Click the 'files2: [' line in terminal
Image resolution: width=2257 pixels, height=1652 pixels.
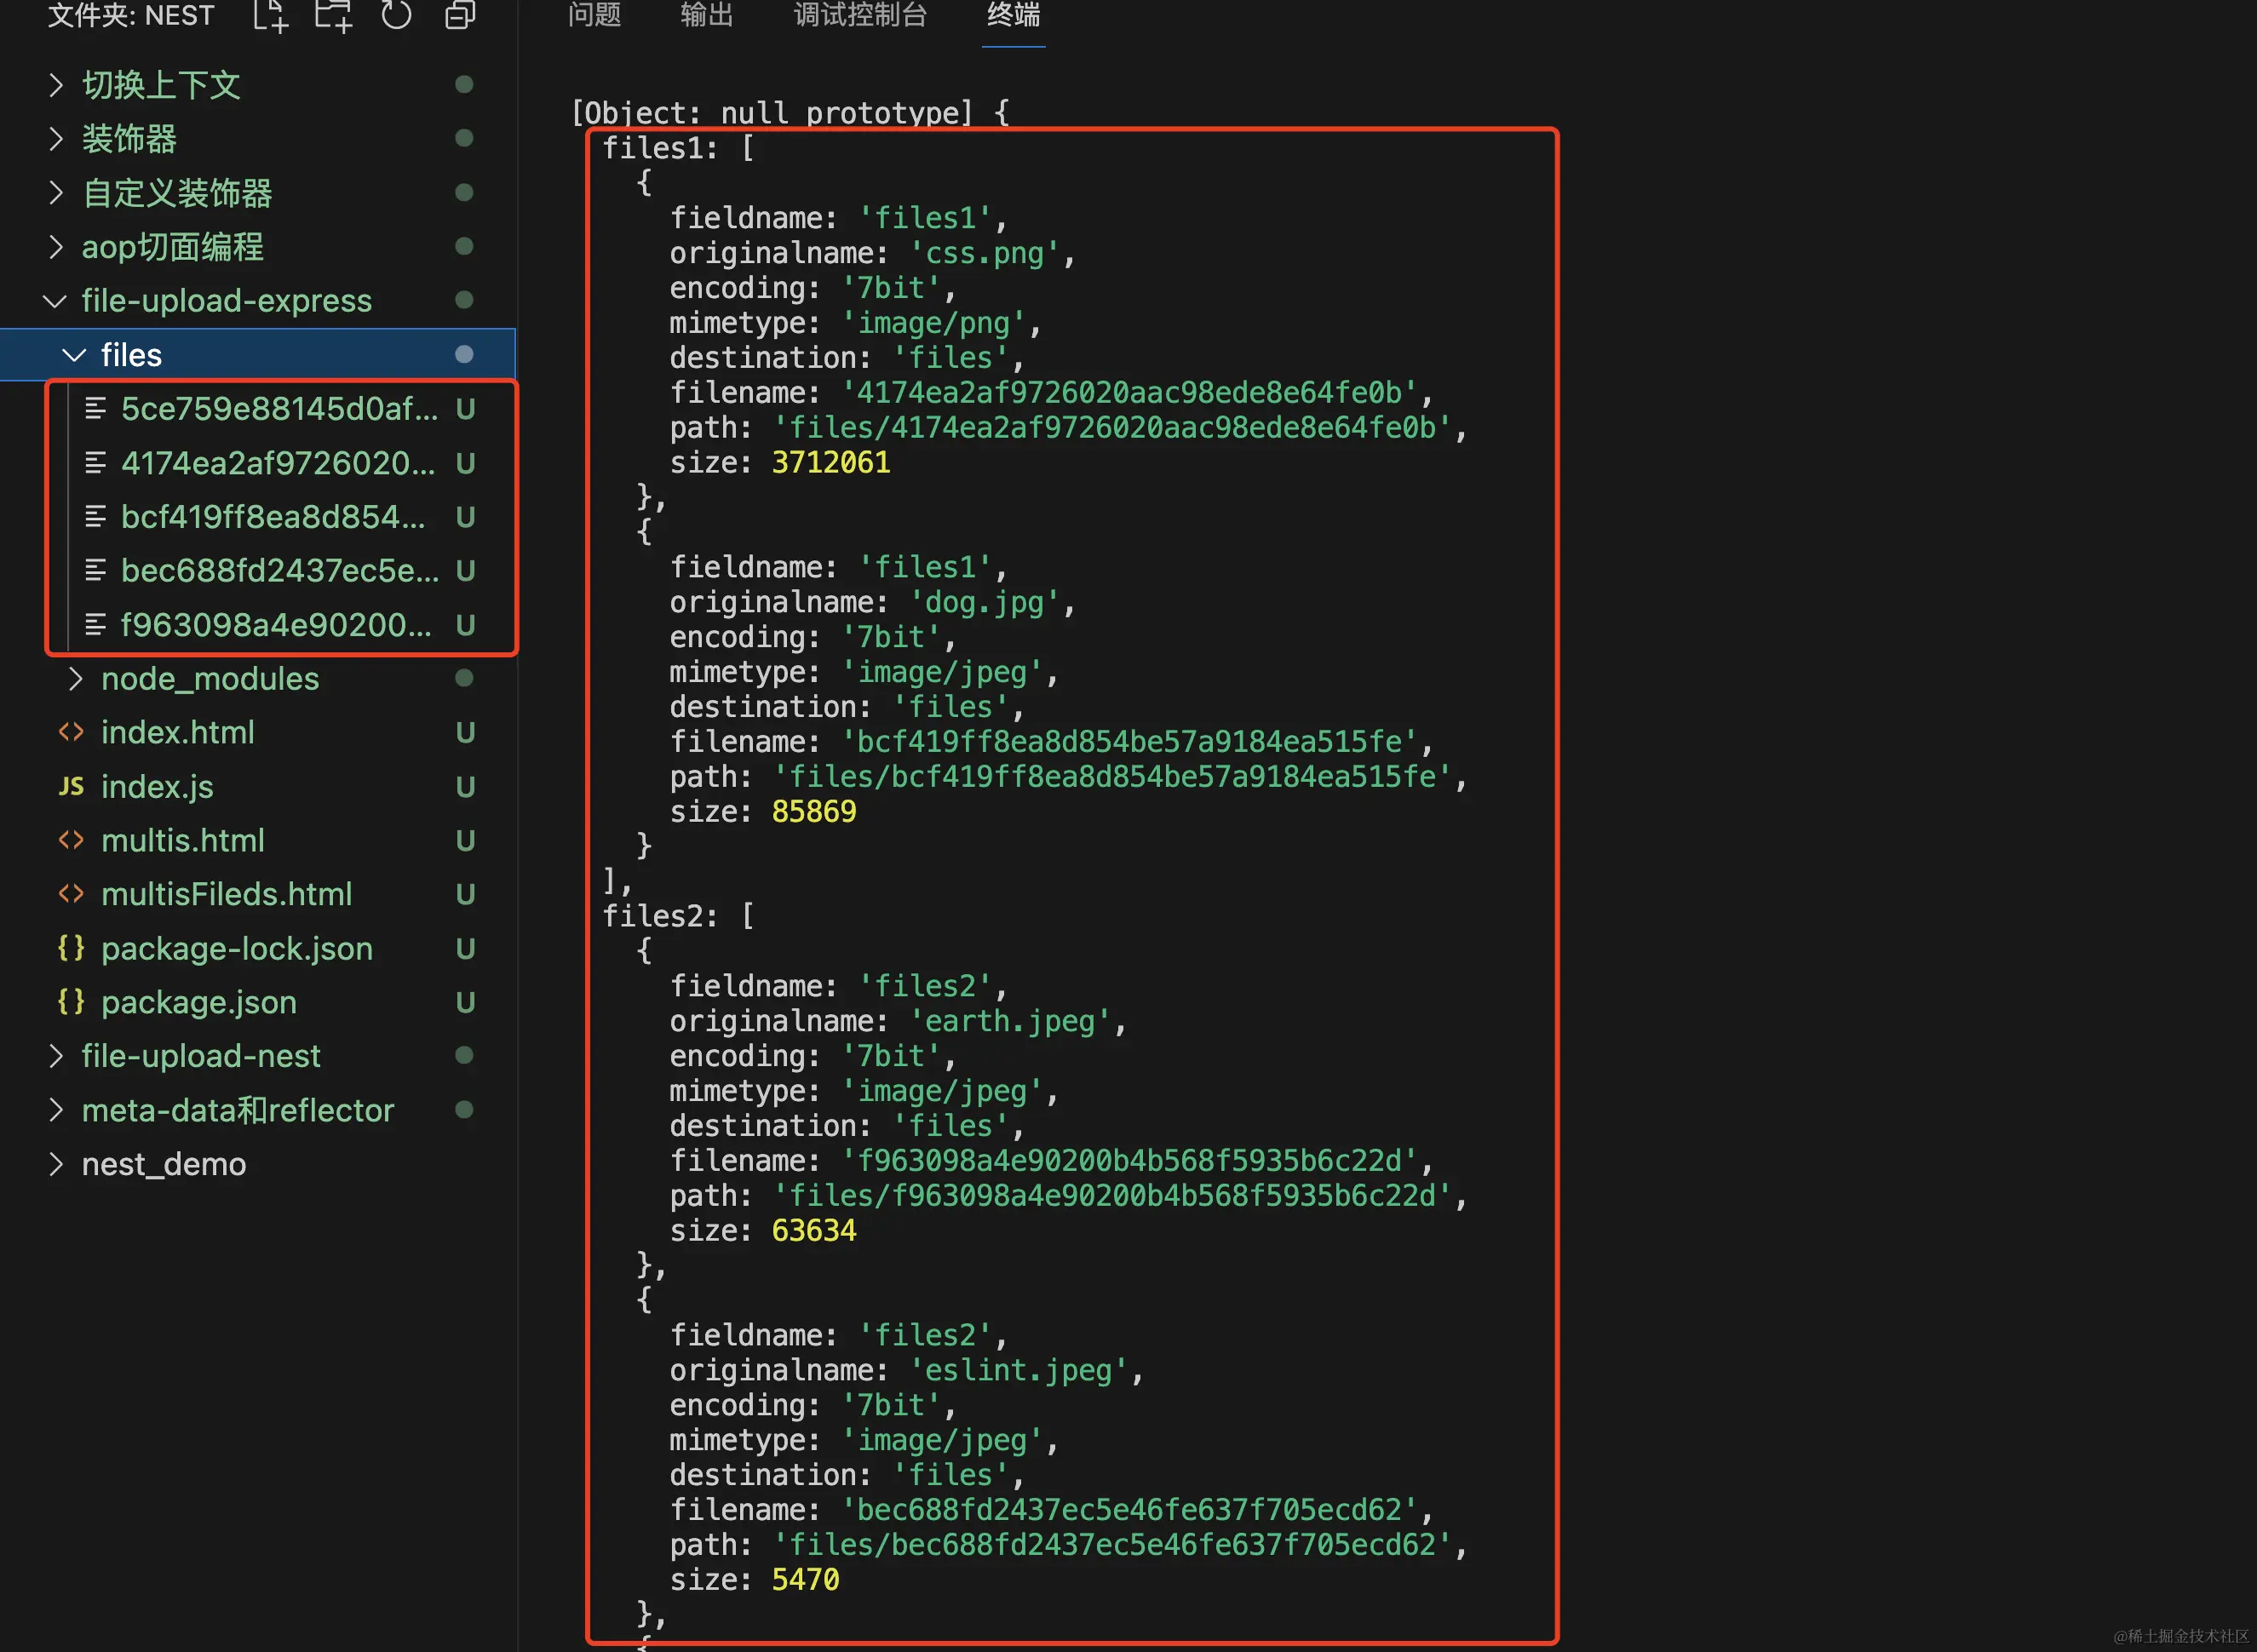pyautogui.click(x=678, y=915)
